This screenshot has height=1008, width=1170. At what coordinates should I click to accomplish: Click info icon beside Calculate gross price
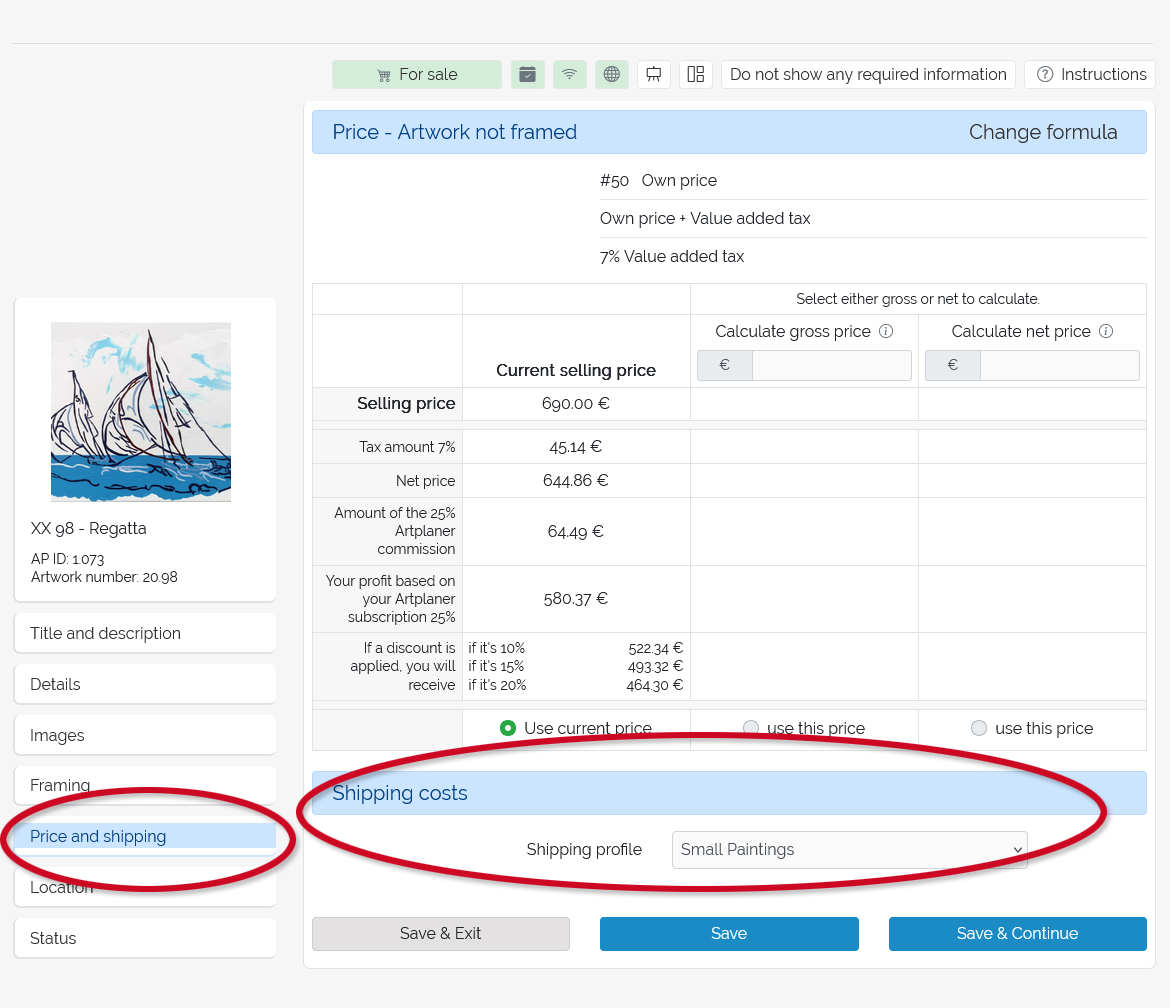[x=885, y=332]
